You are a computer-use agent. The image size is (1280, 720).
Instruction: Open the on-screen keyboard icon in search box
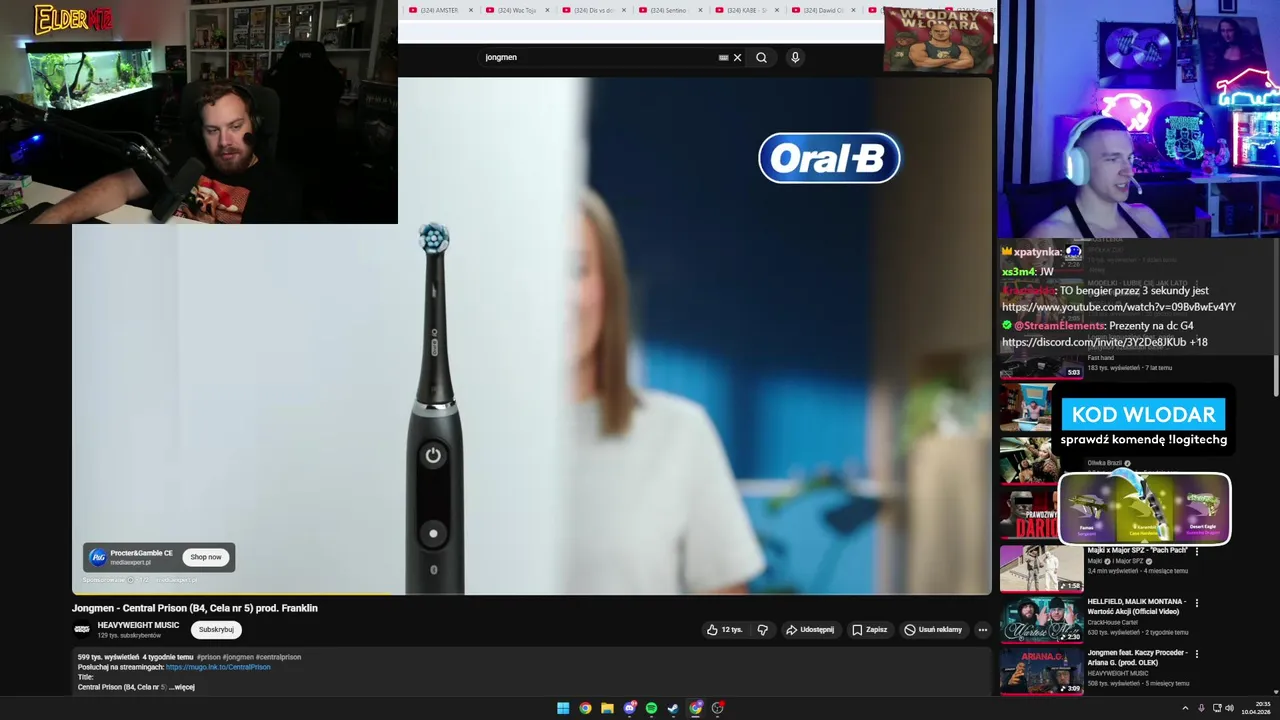click(x=723, y=57)
